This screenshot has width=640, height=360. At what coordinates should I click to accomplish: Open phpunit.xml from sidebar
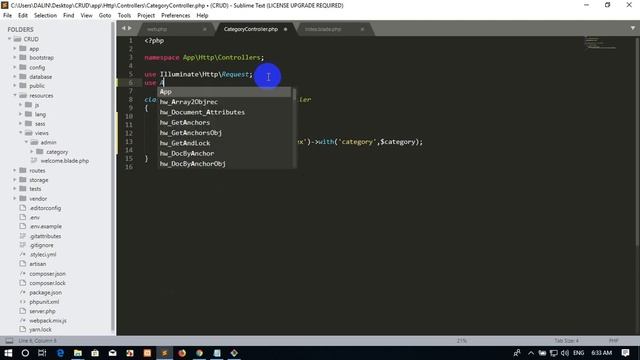click(44, 302)
